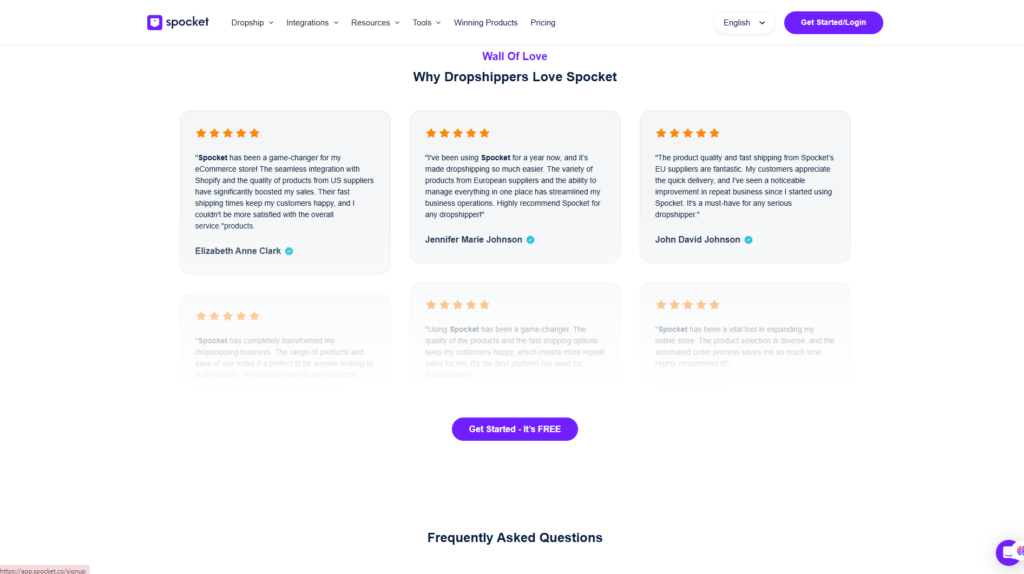Click star rating on John David Johnson review
The height and width of the screenshot is (574, 1024).
687,133
